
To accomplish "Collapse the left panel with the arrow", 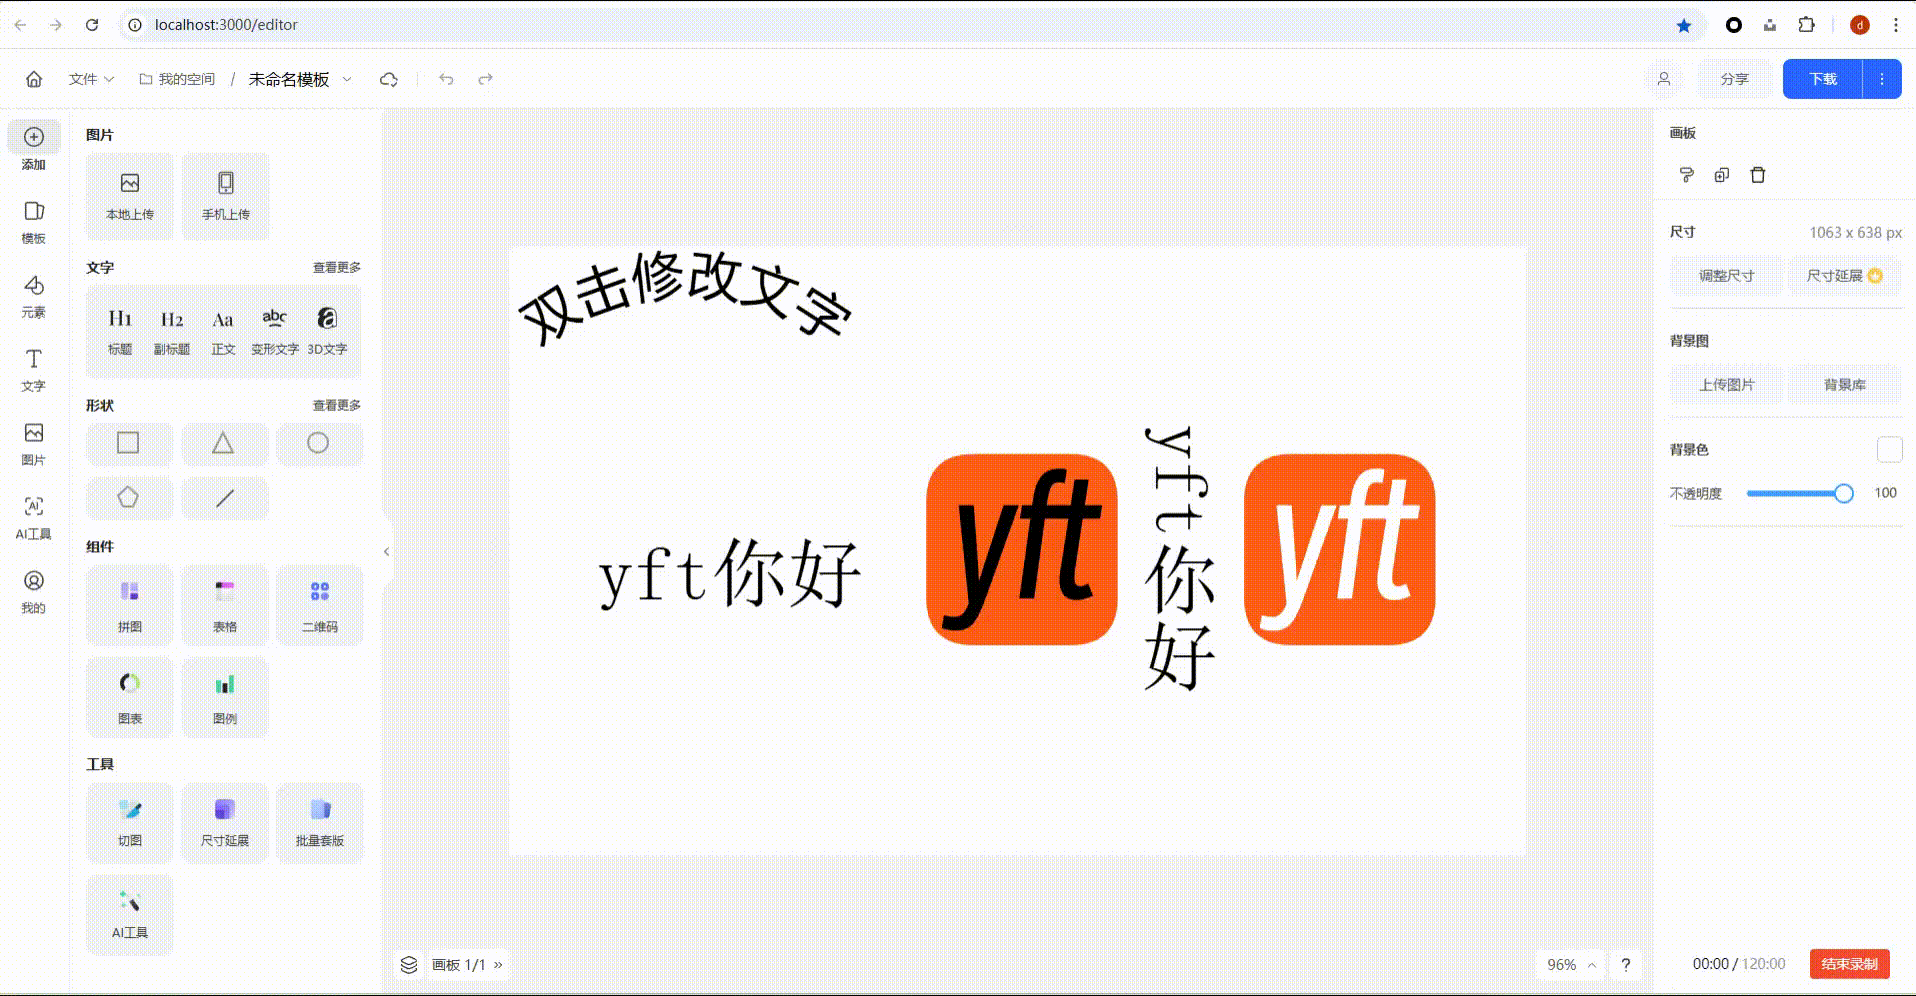I will (x=386, y=551).
